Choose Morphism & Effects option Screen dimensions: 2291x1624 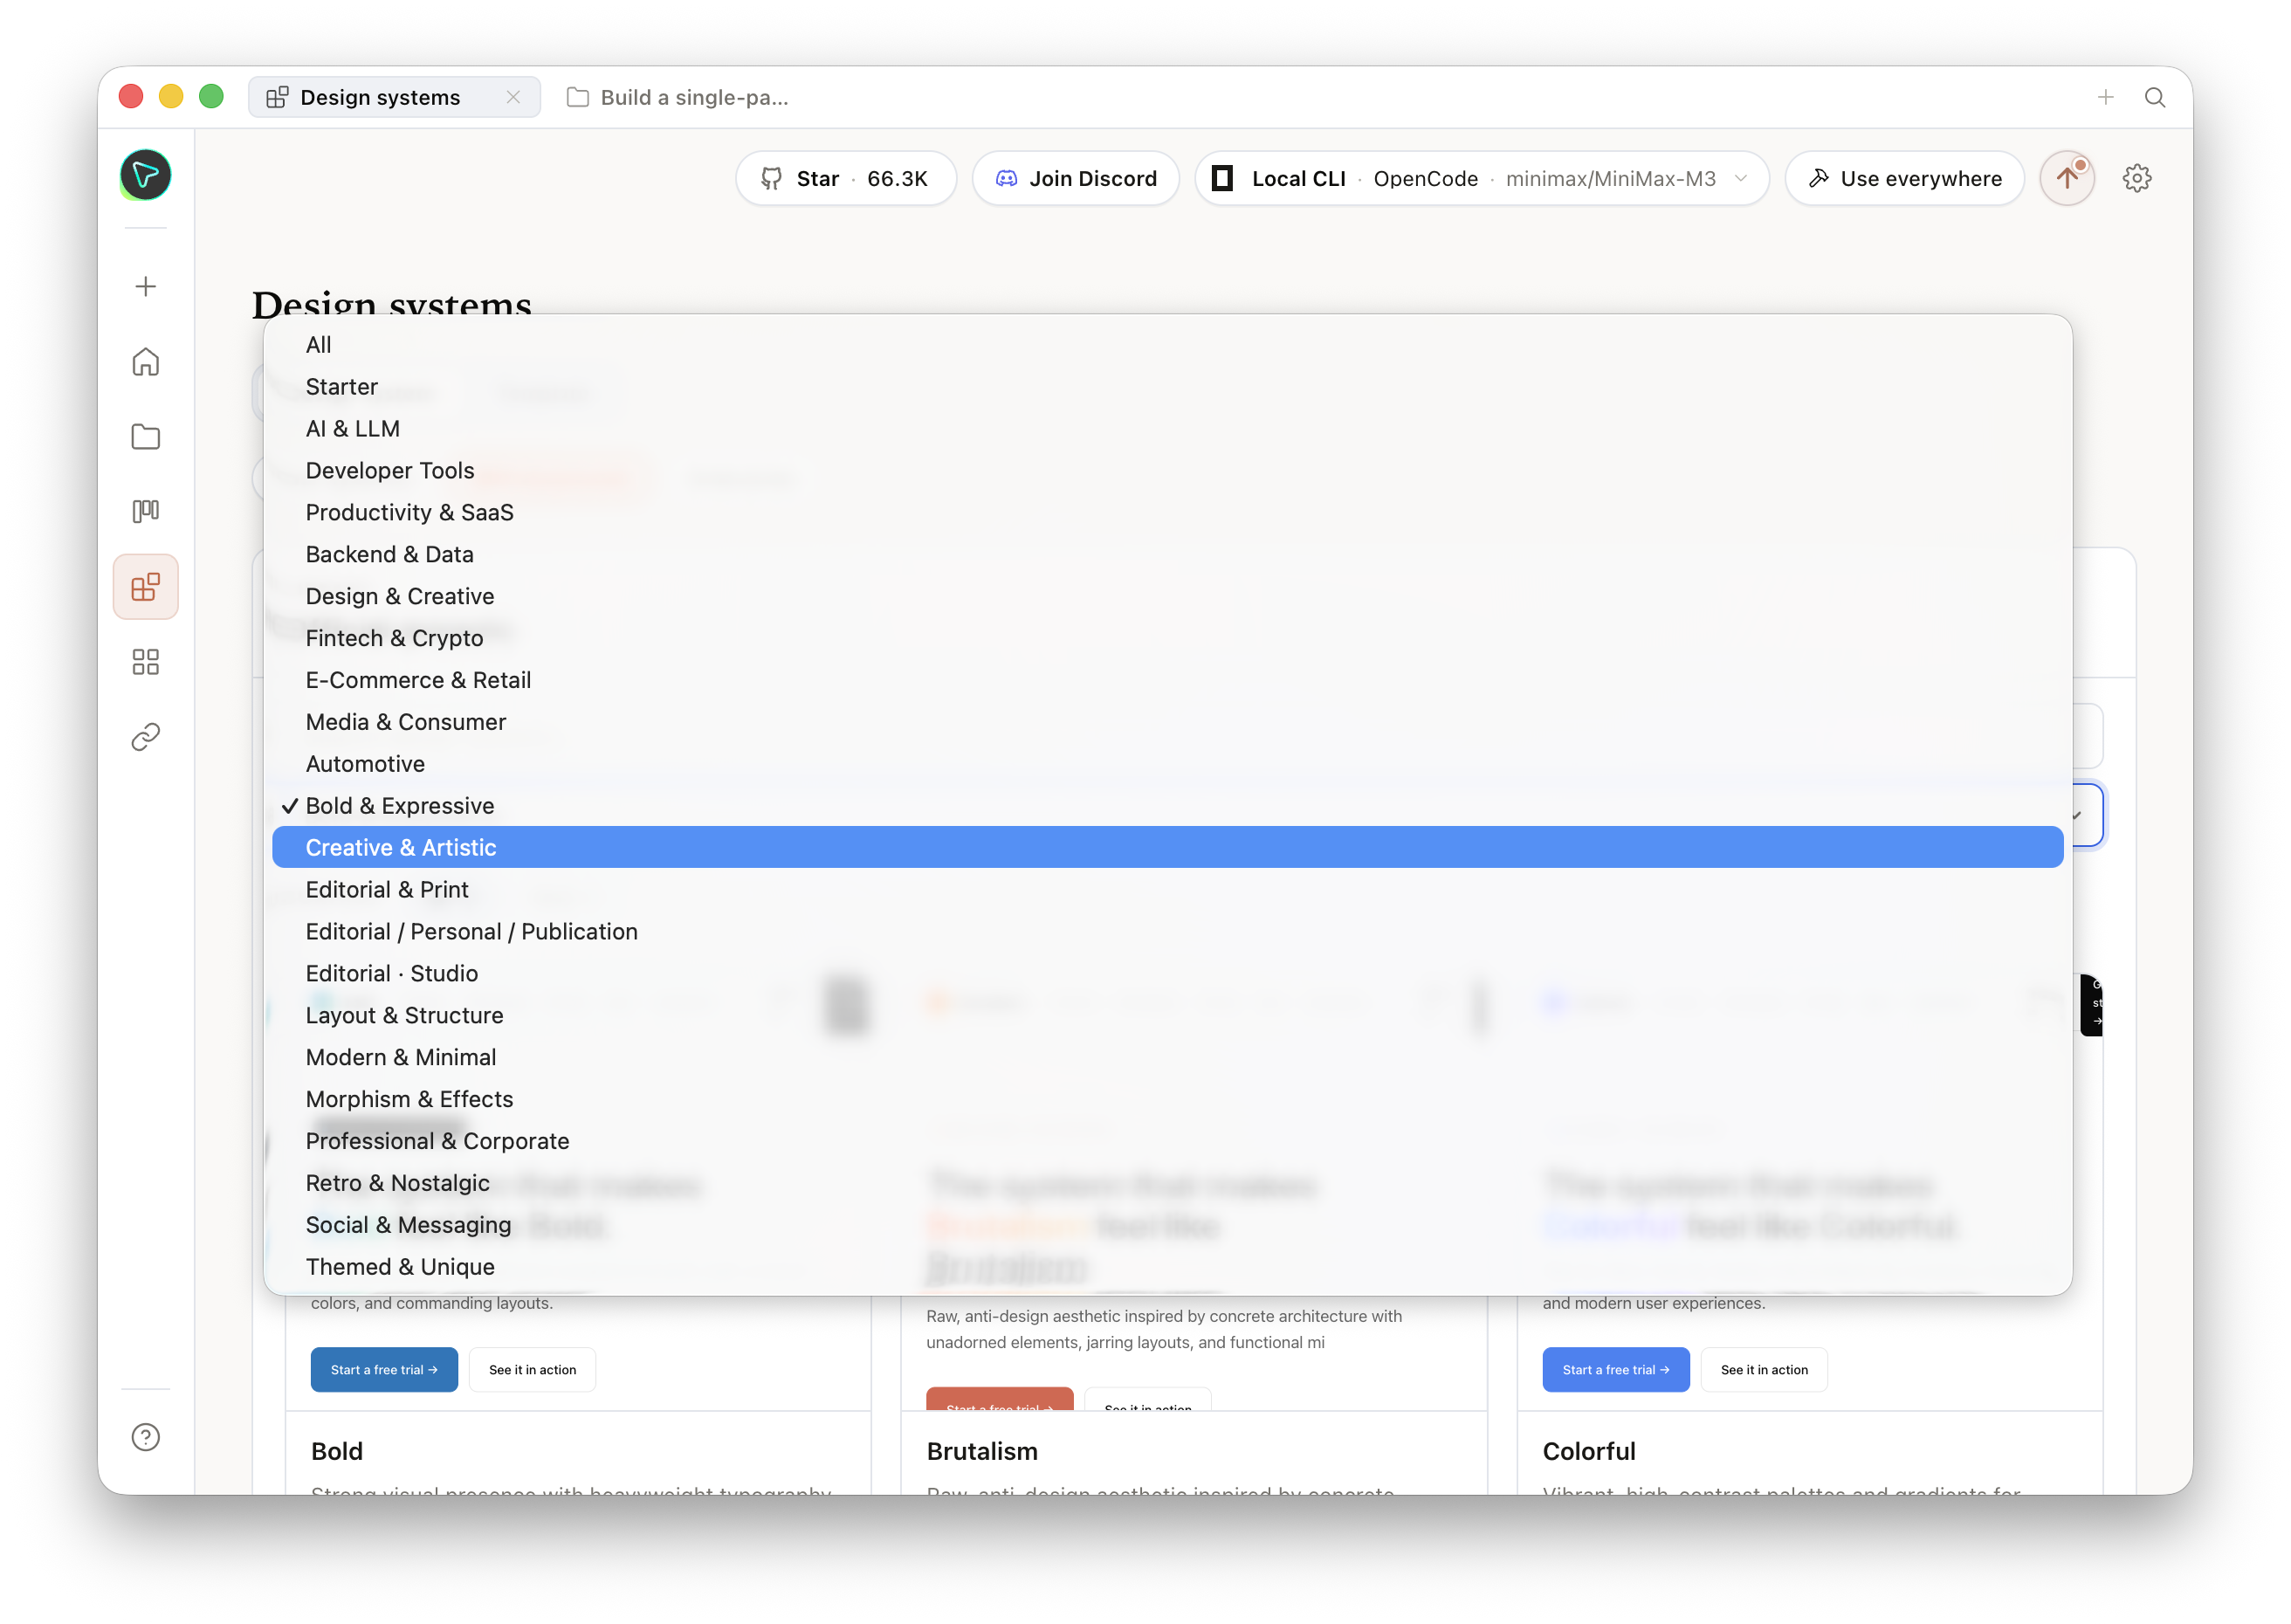tap(1167, 1100)
